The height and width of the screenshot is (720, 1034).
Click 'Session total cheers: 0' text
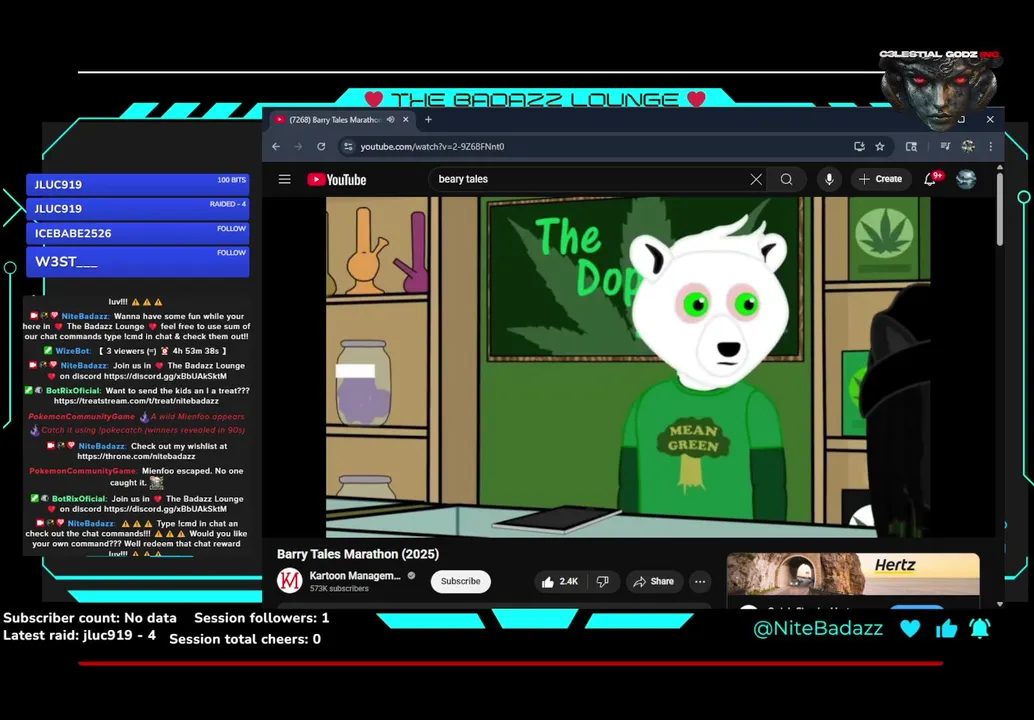[245, 639]
